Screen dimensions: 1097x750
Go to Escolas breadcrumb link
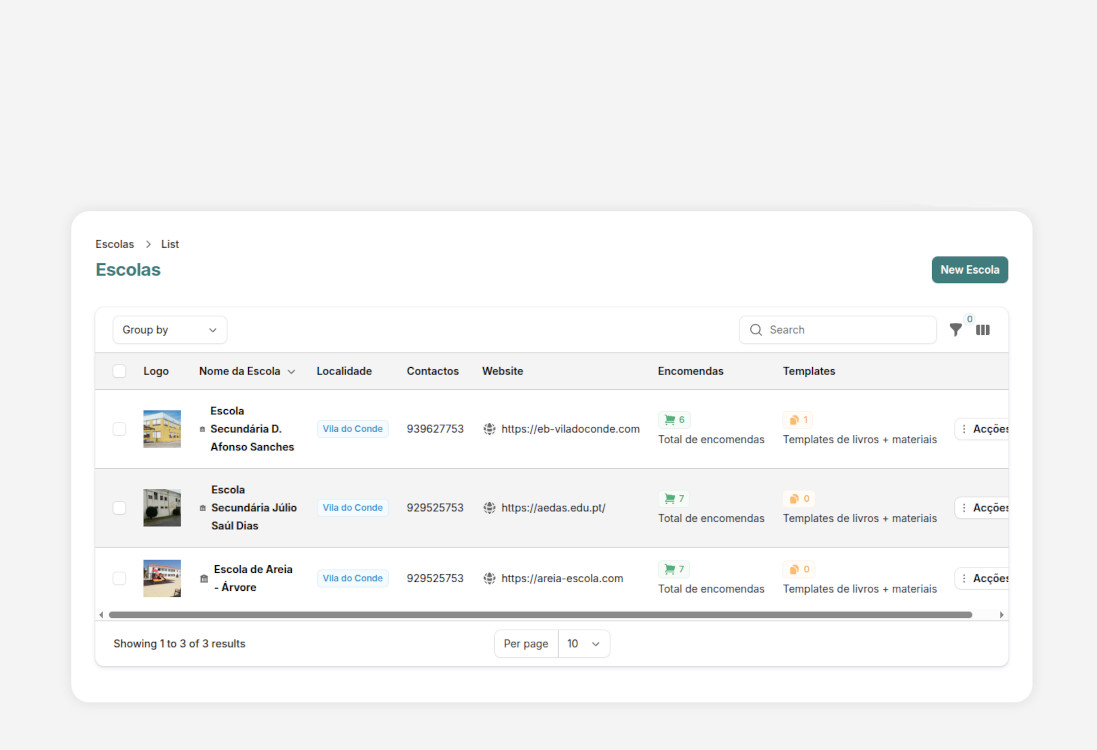[115, 244]
